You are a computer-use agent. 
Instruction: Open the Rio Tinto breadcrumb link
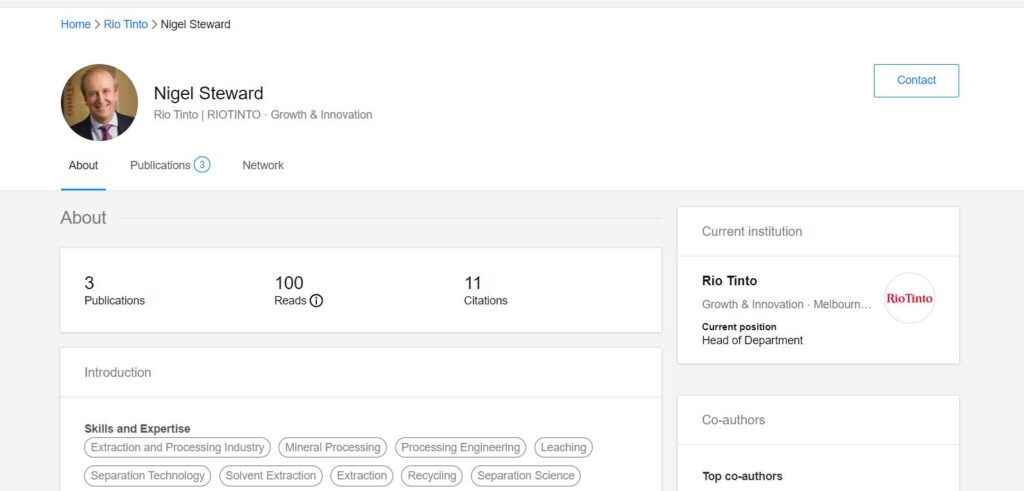[x=126, y=24]
